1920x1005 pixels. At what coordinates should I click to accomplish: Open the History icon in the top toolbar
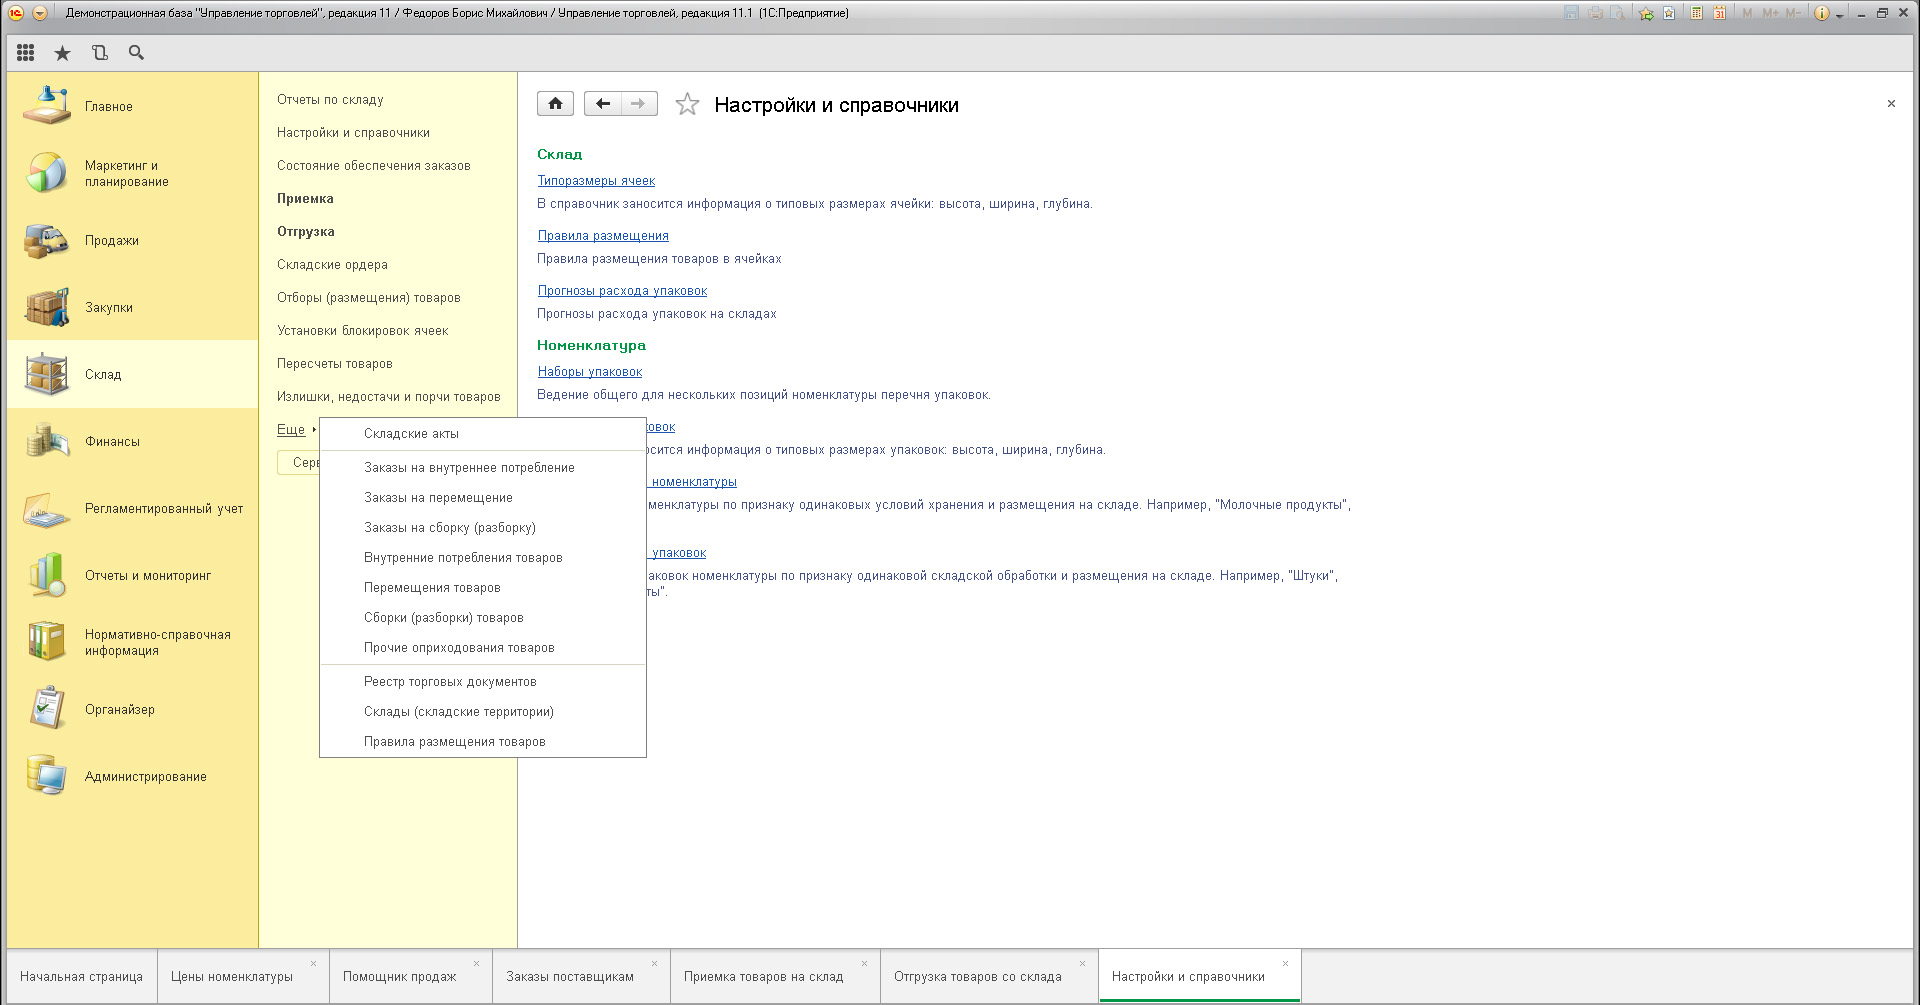point(99,53)
